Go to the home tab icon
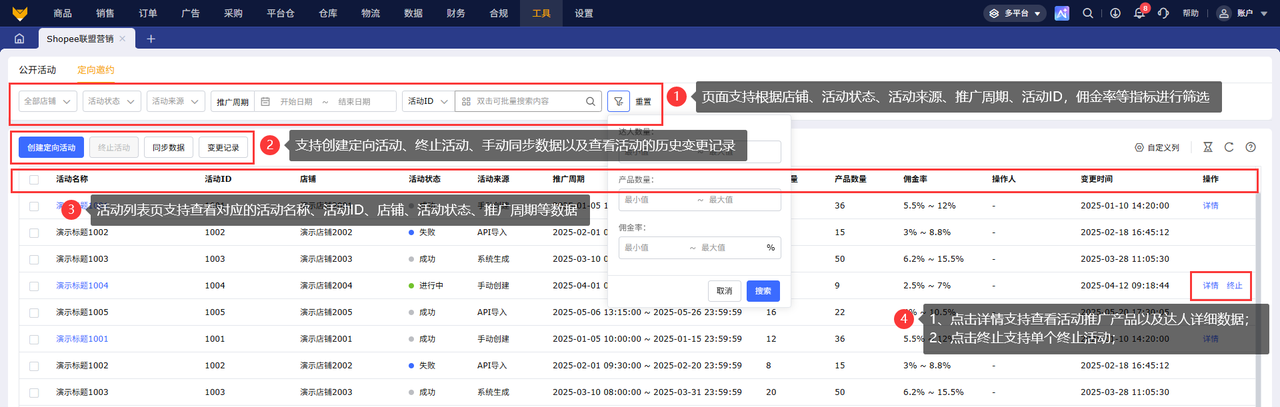The width and height of the screenshot is (1280, 407). pyautogui.click(x=20, y=38)
